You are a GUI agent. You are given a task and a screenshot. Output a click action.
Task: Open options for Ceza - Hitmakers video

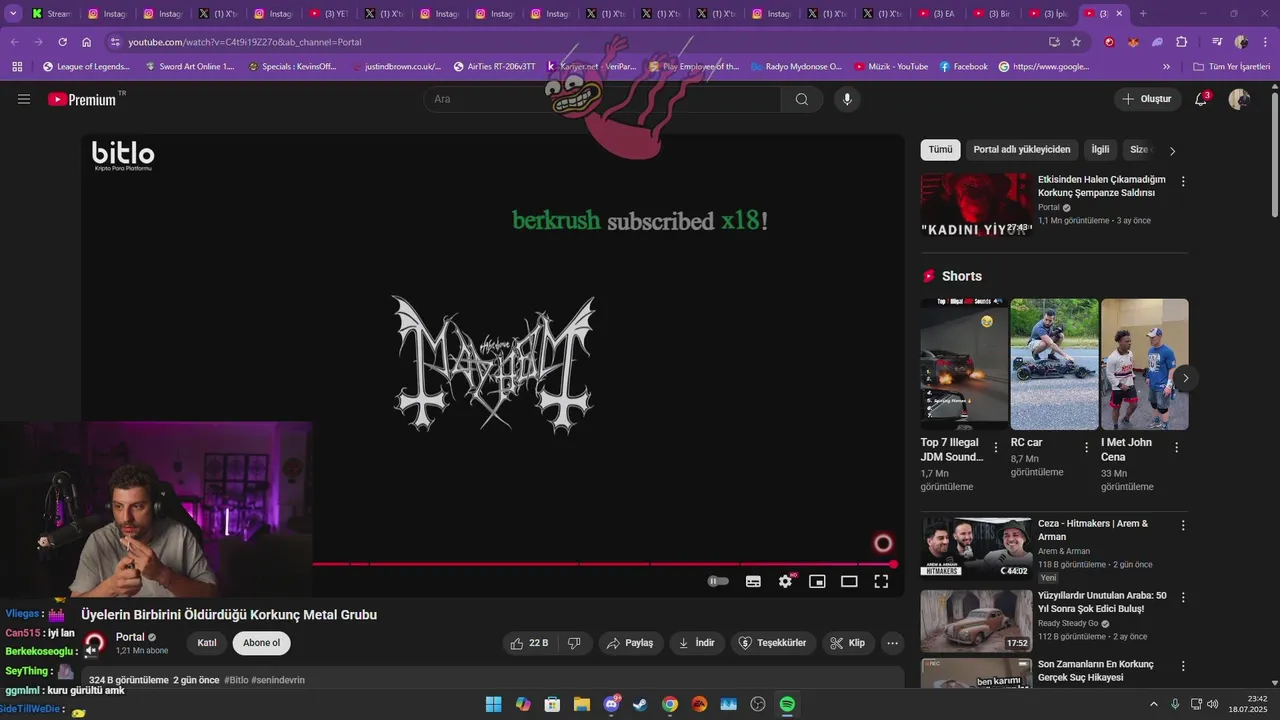point(1183,525)
